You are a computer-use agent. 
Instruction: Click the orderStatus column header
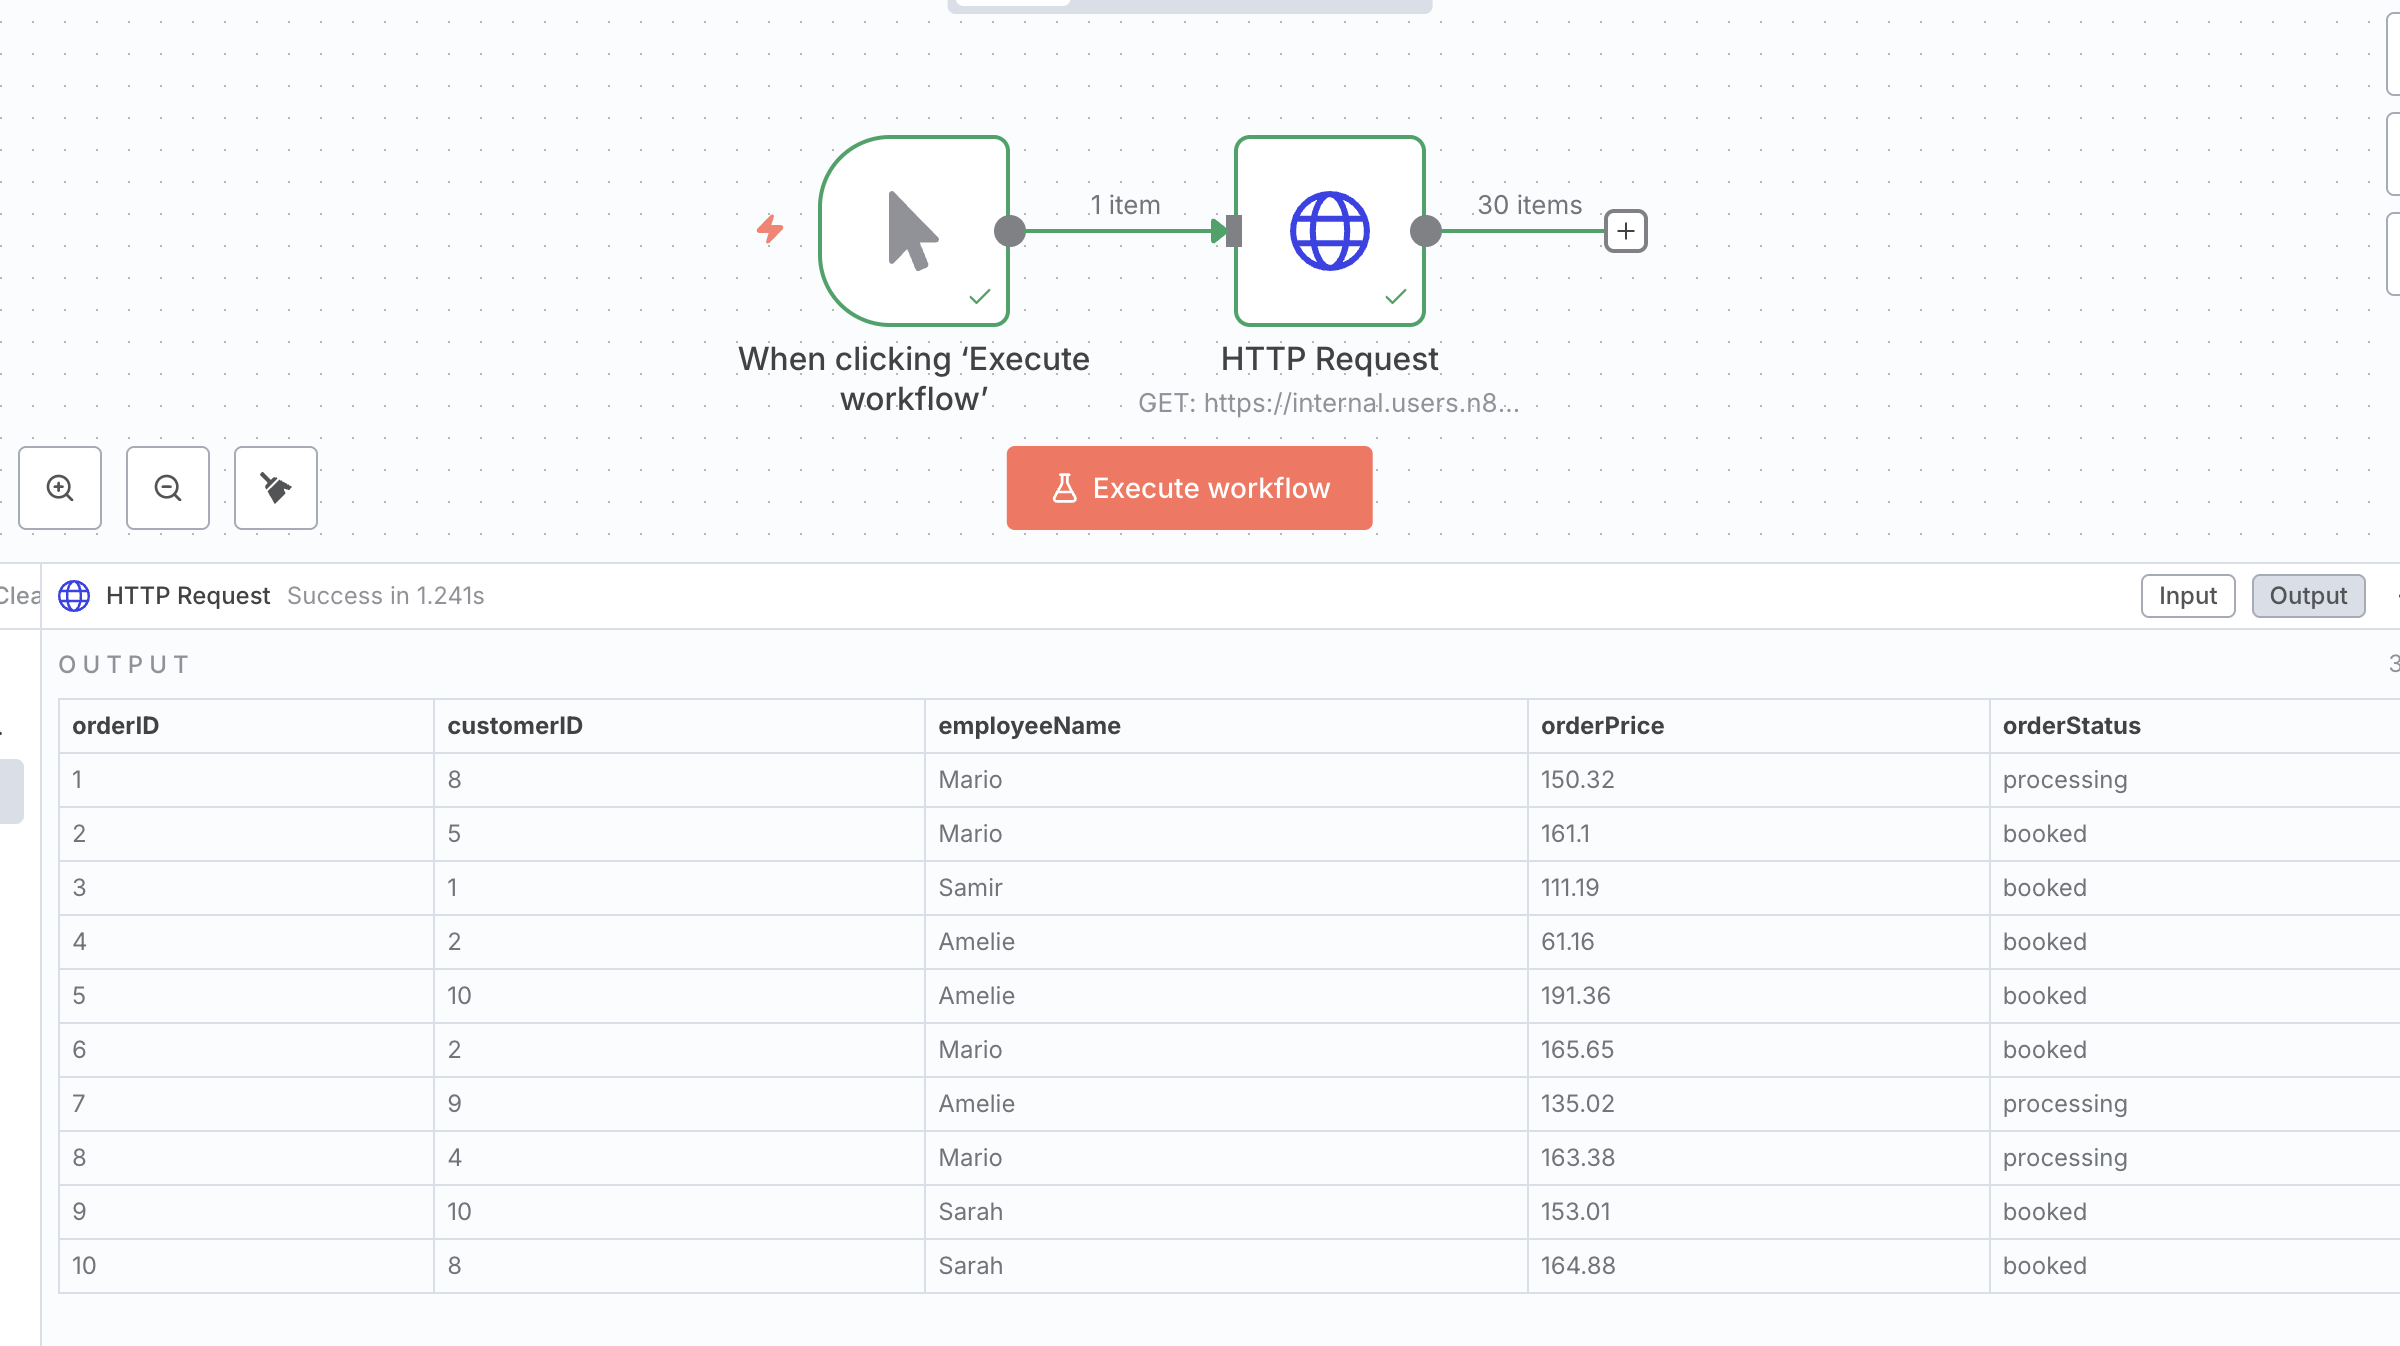pyautogui.click(x=2195, y=726)
